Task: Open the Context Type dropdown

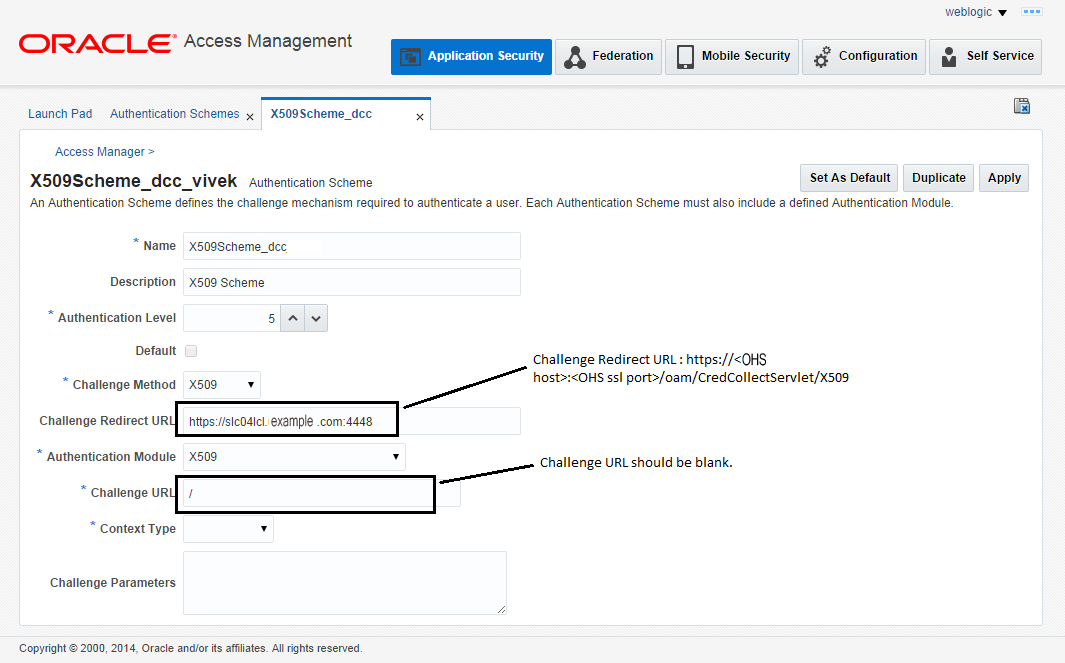Action: click(228, 529)
